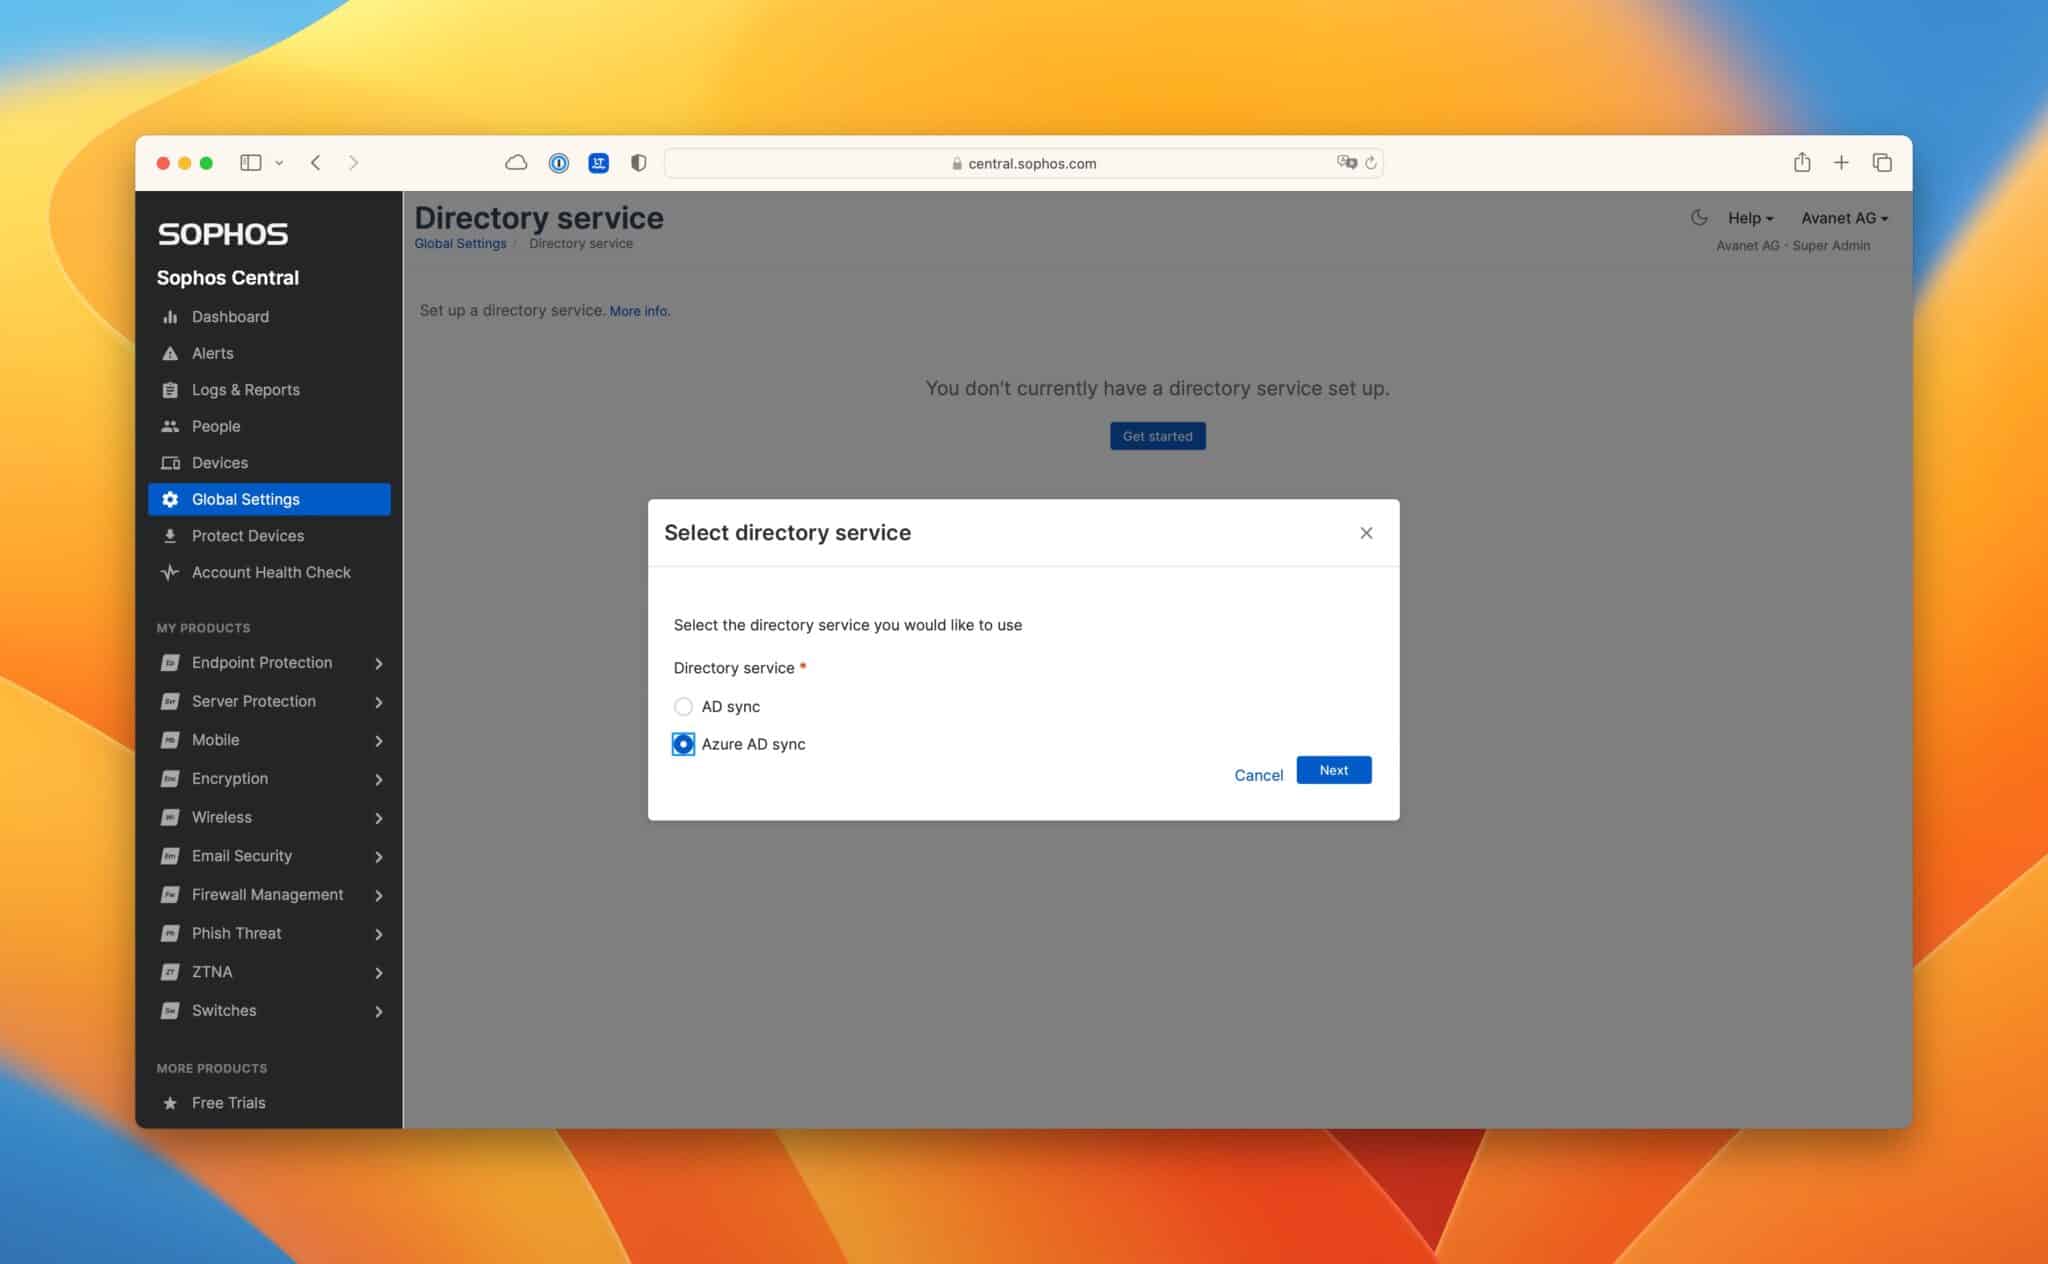The height and width of the screenshot is (1264, 2048).
Task: Open the More info link
Action: [x=639, y=311]
